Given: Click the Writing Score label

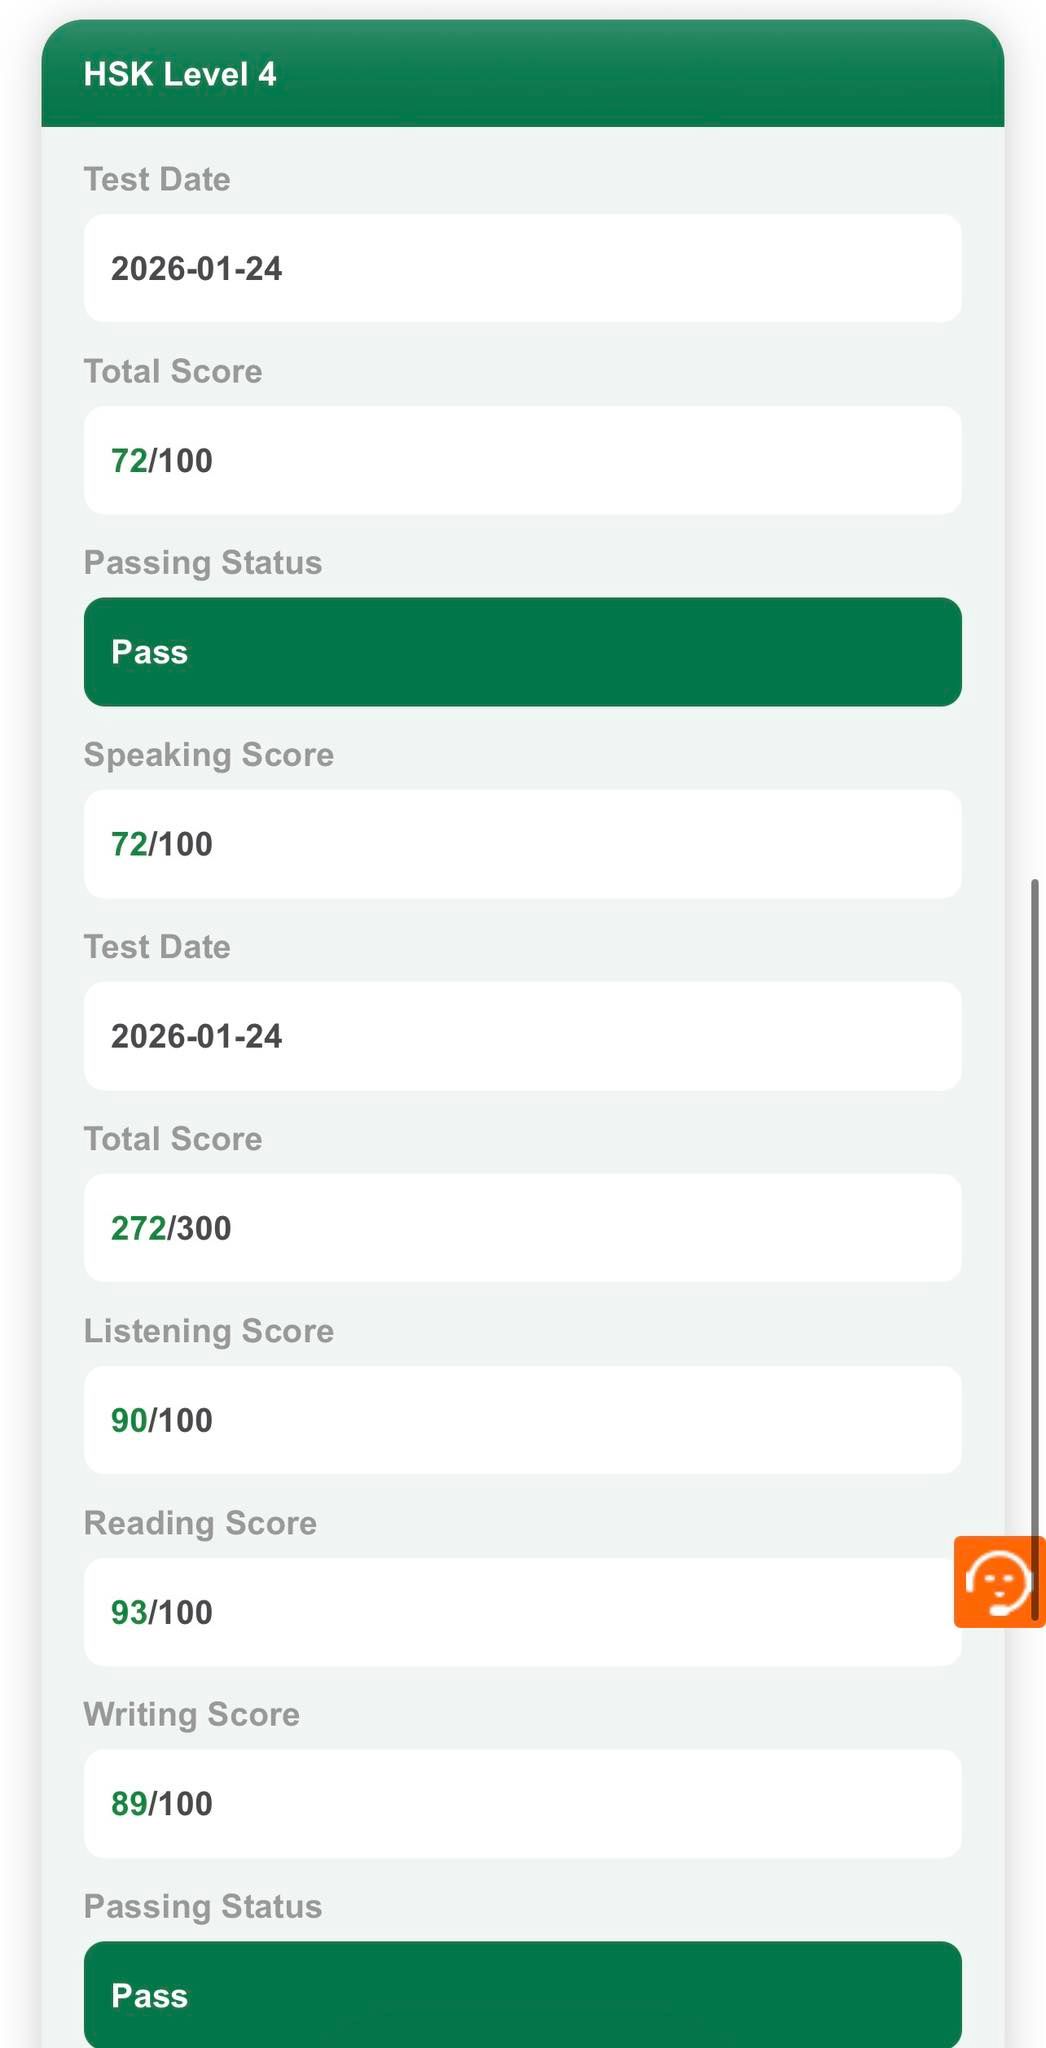Looking at the screenshot, I should (x=191, y=1715).
